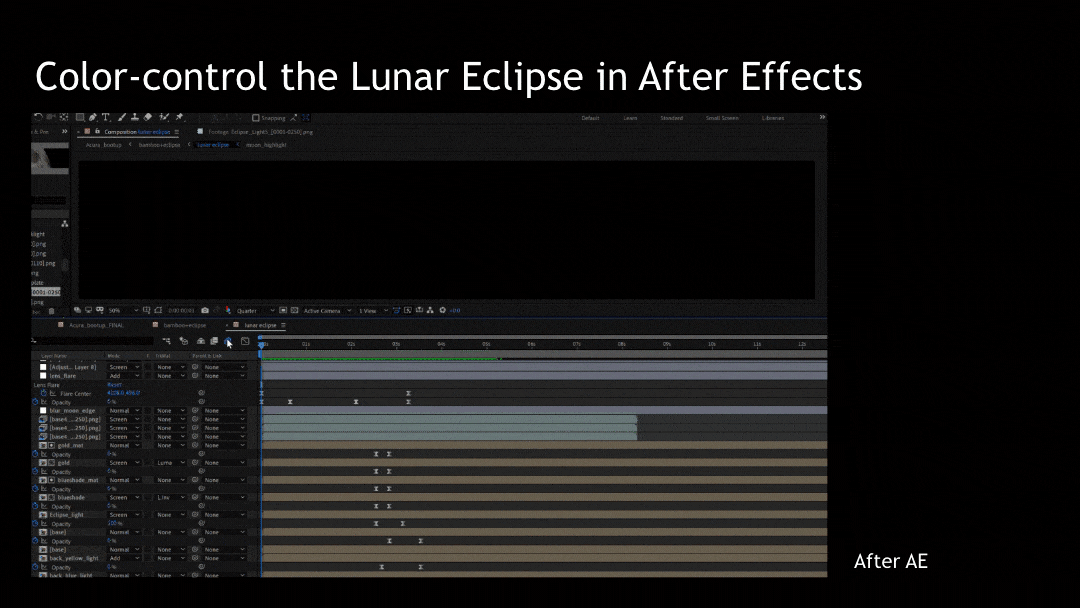This screenshot has height=608, width=1080.
Task: Navigate to bamboo+eclipse in the comp breadcrumb
Action: [159, 145]
